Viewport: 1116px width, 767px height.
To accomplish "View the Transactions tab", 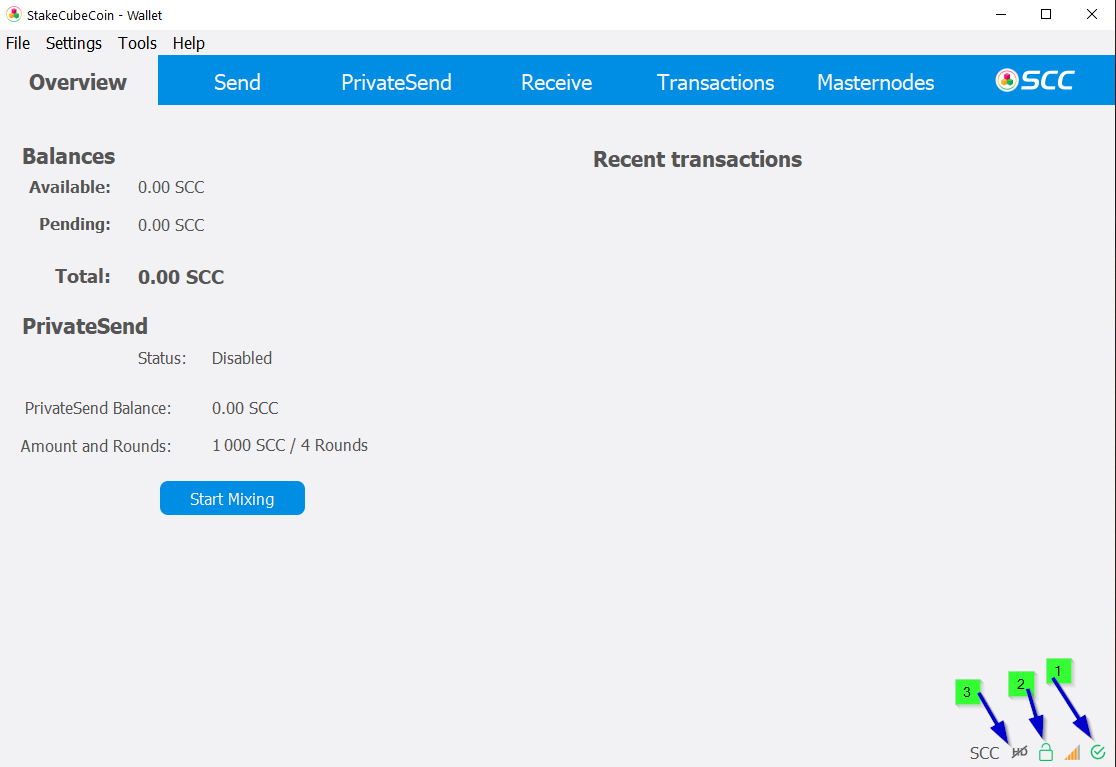I will coord(715,82).
